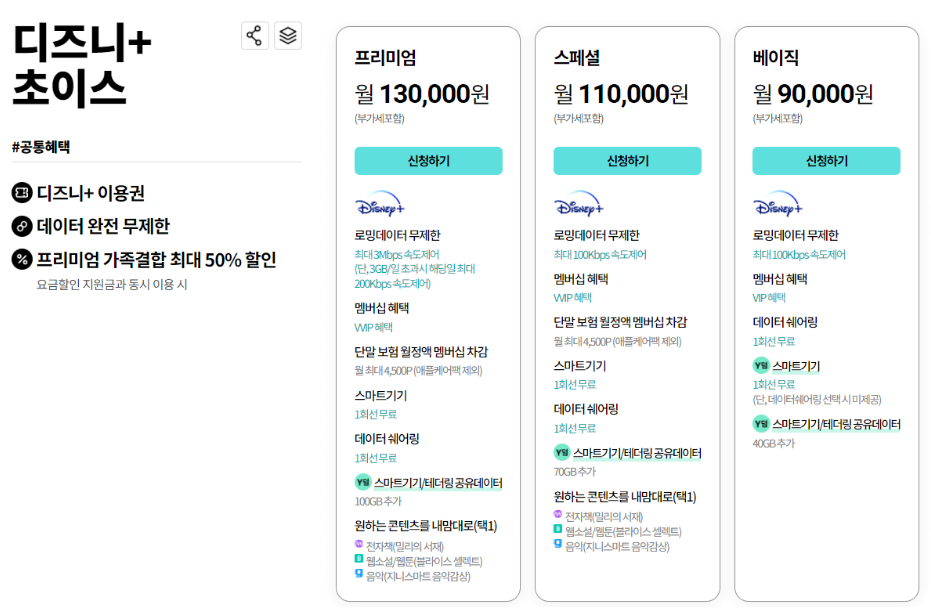Apply for the 스페셜 plan with 신청하기
Screen dimensions: 931x611
pos(628,161)
